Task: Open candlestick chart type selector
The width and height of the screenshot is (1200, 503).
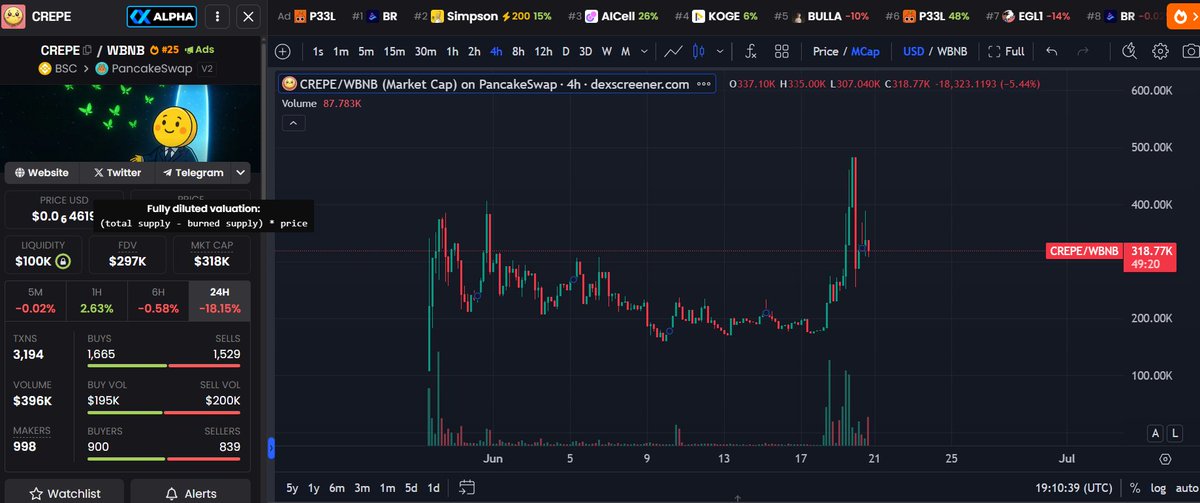Action: pos(700,51)
